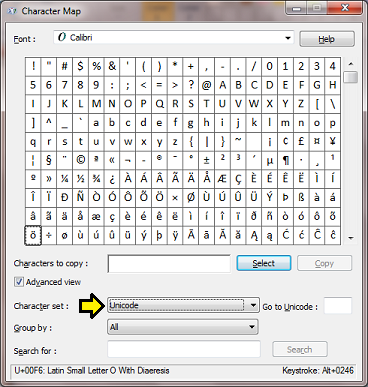Select the lowercase æ character
Viewport: 368px width, 387px height.
(96, 216)
